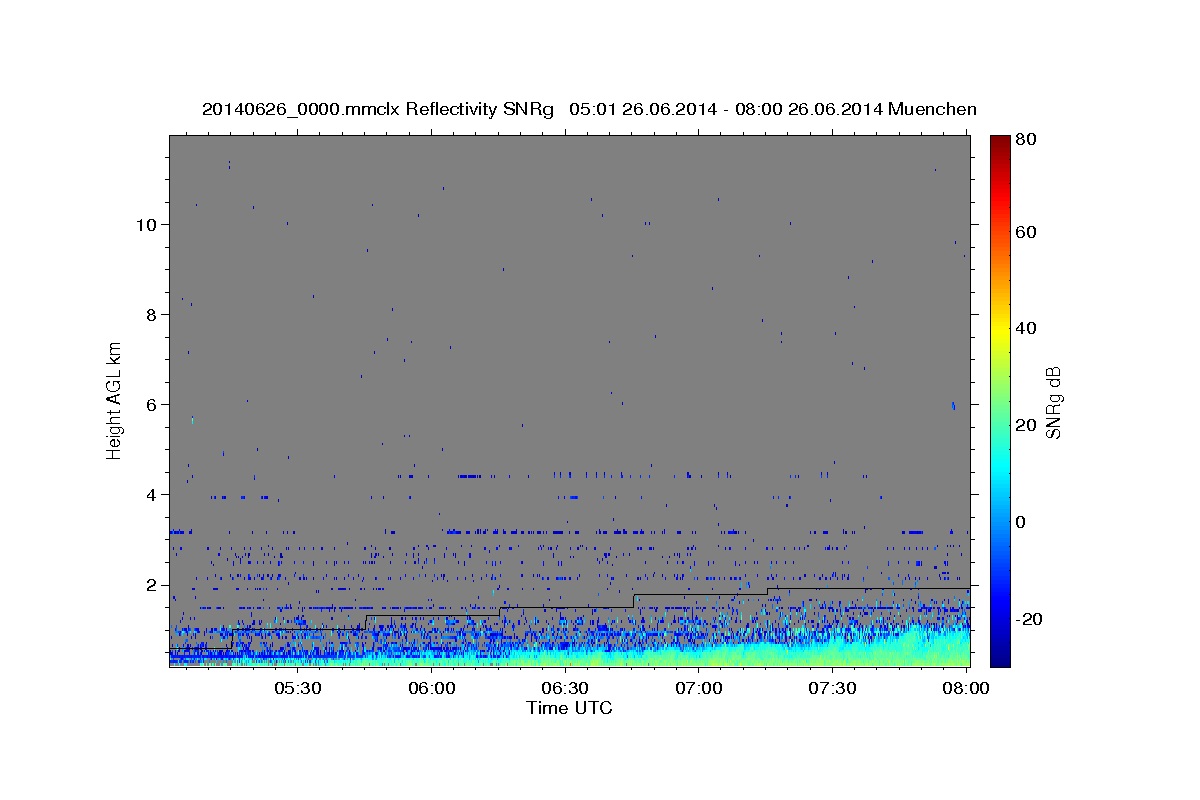The image size is (1200, 800).
Task: Click the 07:30 time tick label
Action: tap(832, 688)
